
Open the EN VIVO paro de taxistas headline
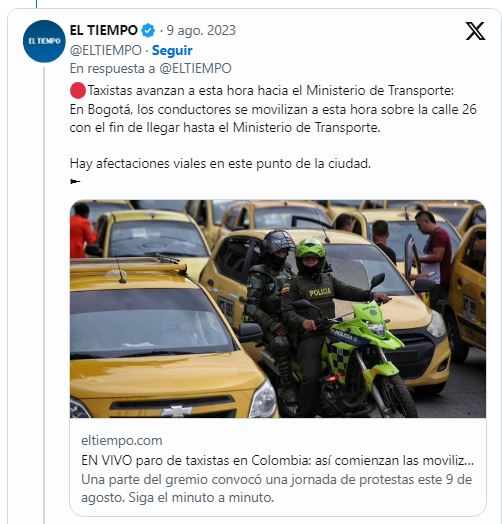point(277,461)
